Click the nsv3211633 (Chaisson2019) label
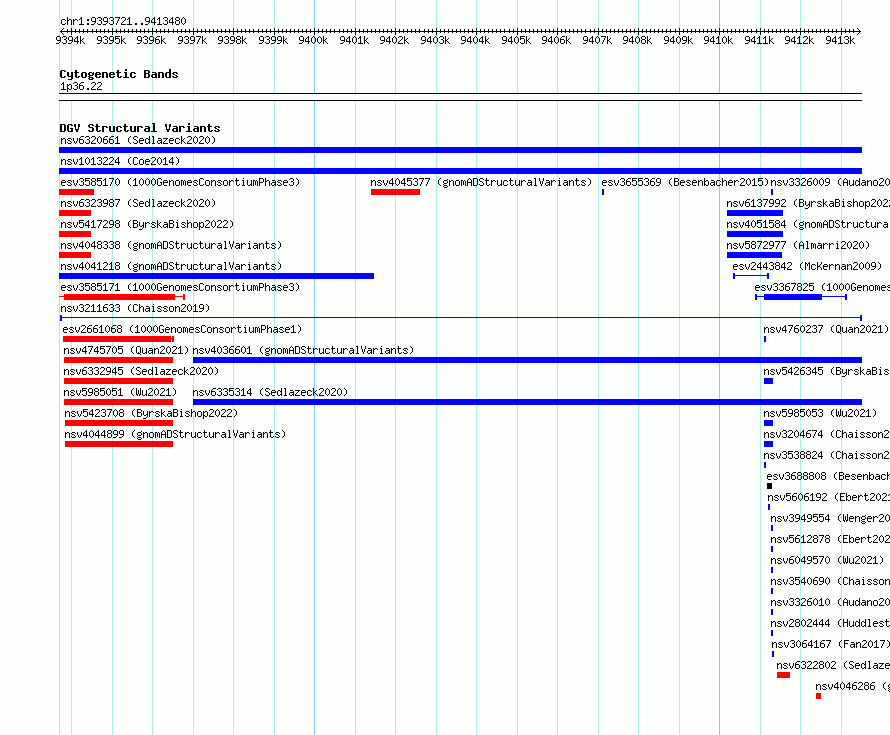 tap(135, 308)
